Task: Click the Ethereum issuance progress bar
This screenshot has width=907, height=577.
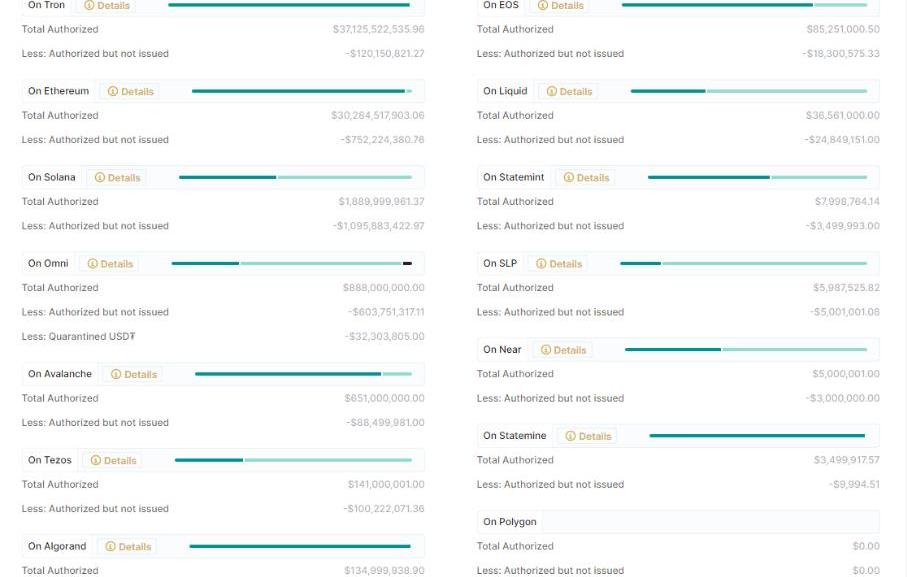Action: click(x=302, y=91)
